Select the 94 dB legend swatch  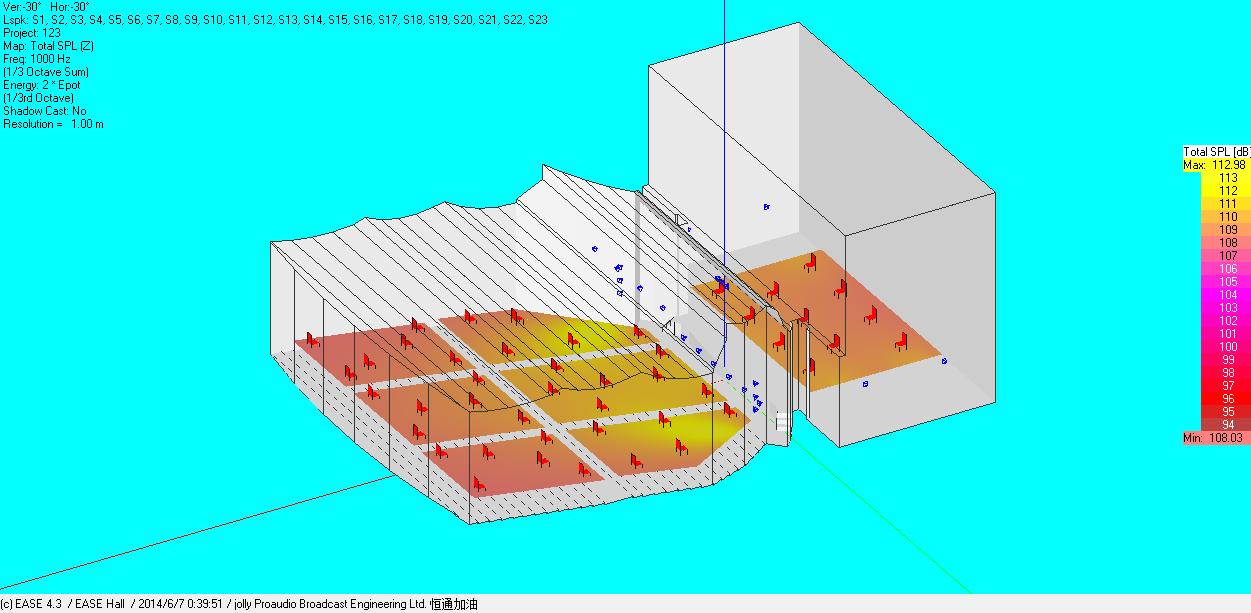point(1216,425)
